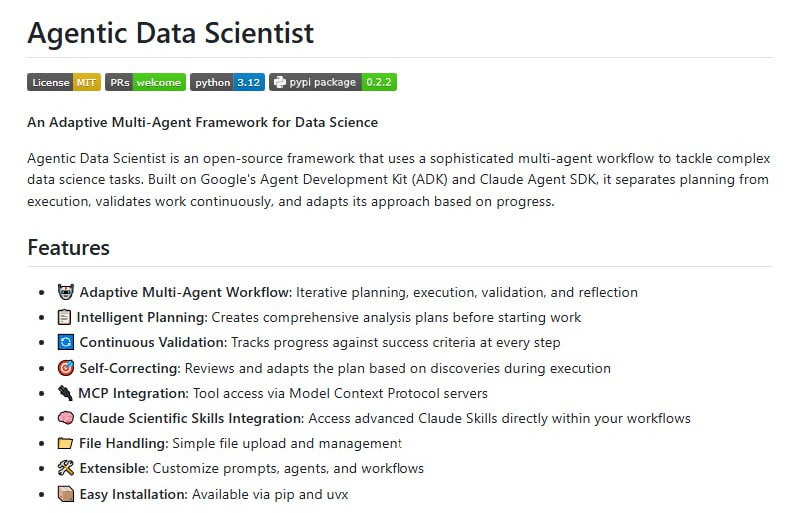
Task: Click the refresh arrows emoji beside Continuous Validation
Action: 66,342
